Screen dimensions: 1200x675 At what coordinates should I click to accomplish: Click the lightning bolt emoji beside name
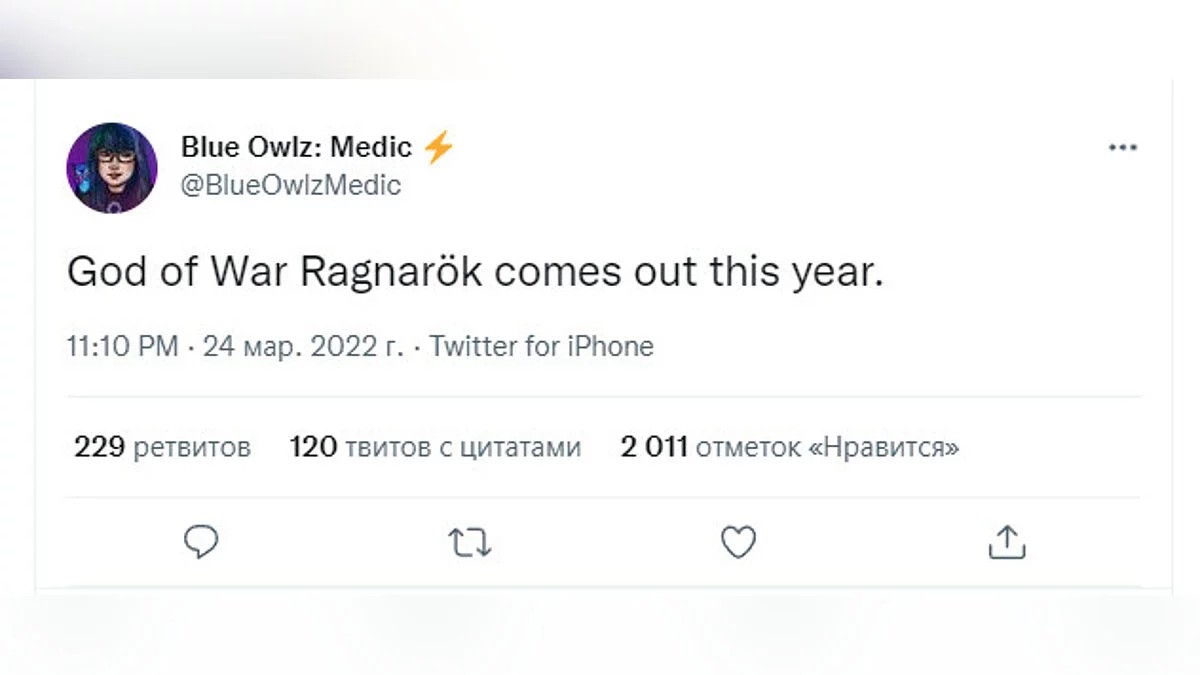[x=438, y=148]
